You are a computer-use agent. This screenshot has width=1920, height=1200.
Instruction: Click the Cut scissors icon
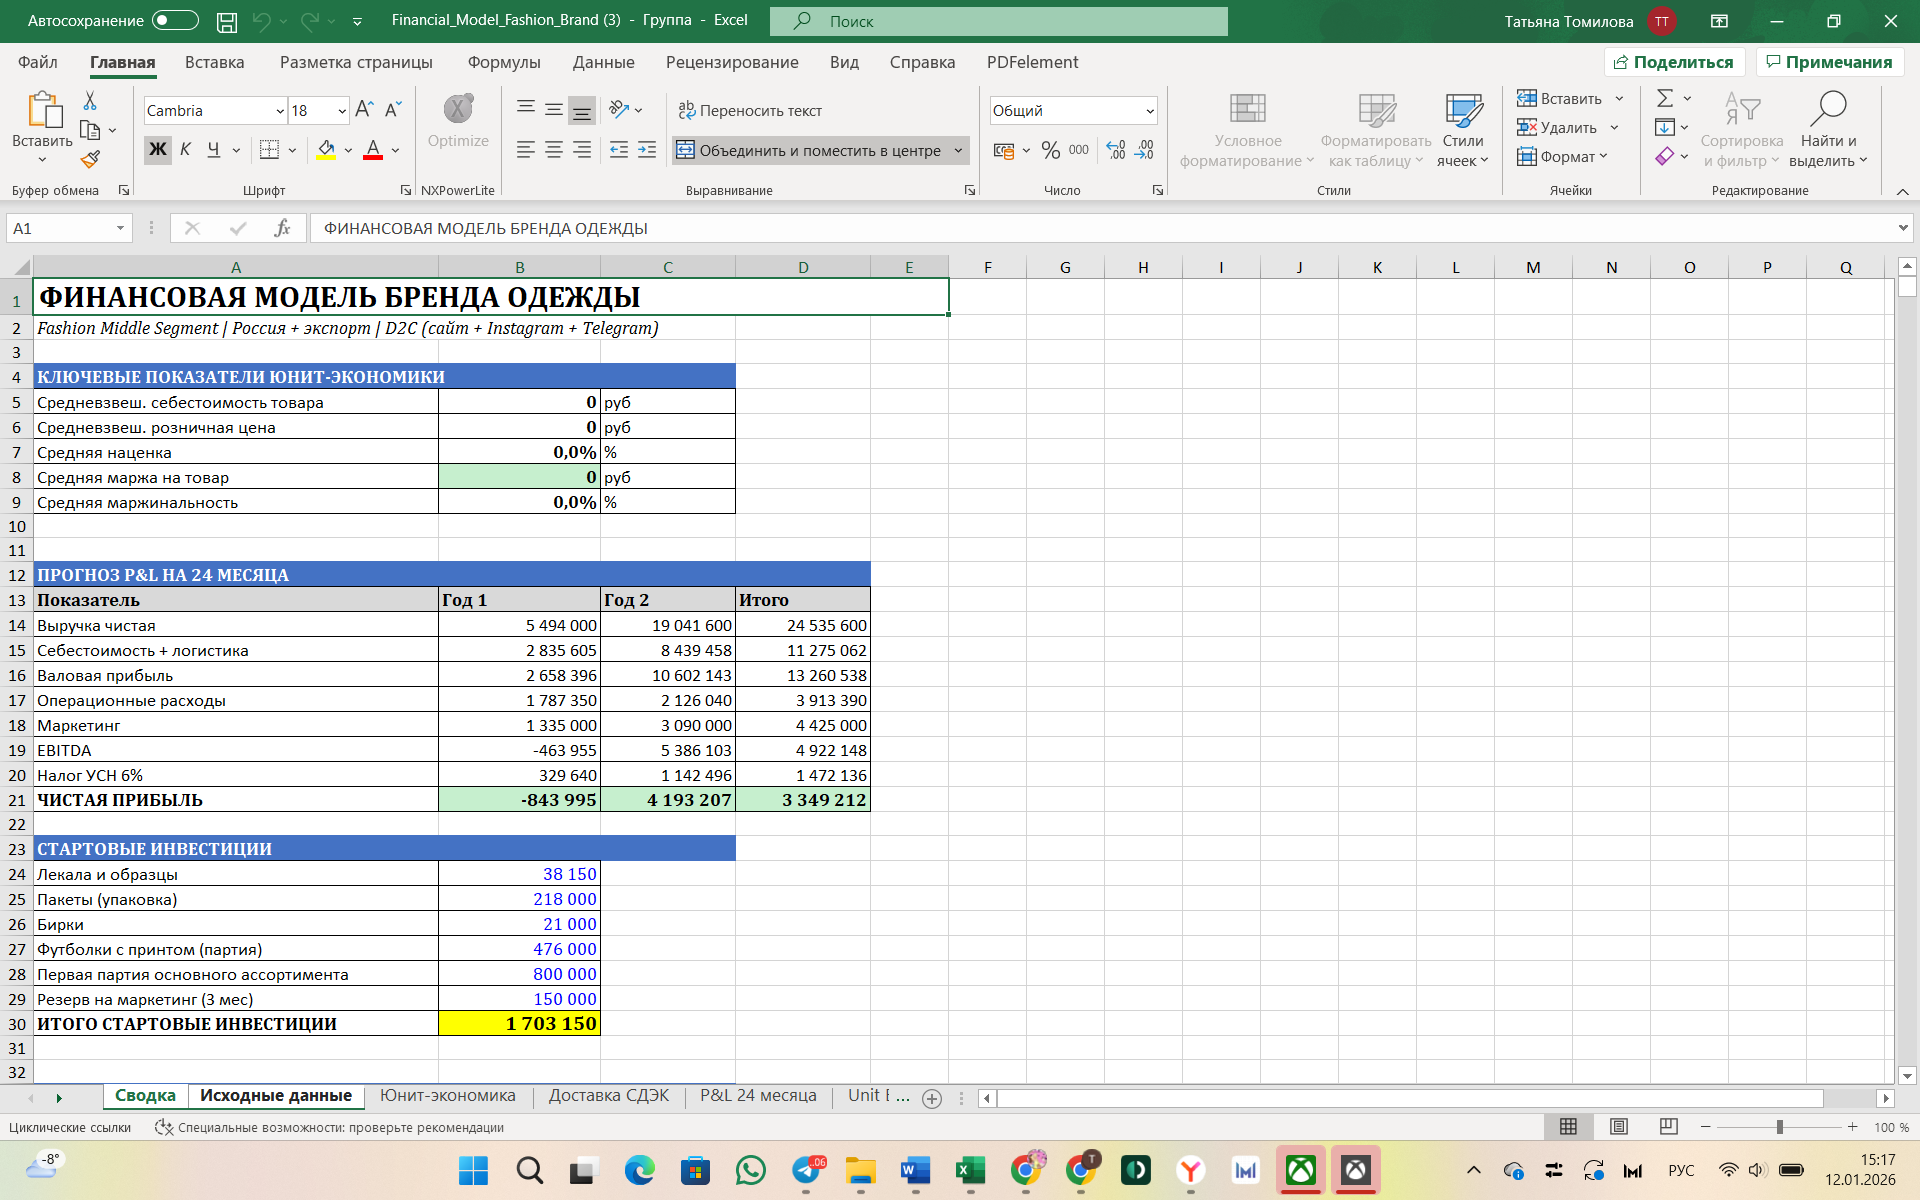tap(90, 101)
